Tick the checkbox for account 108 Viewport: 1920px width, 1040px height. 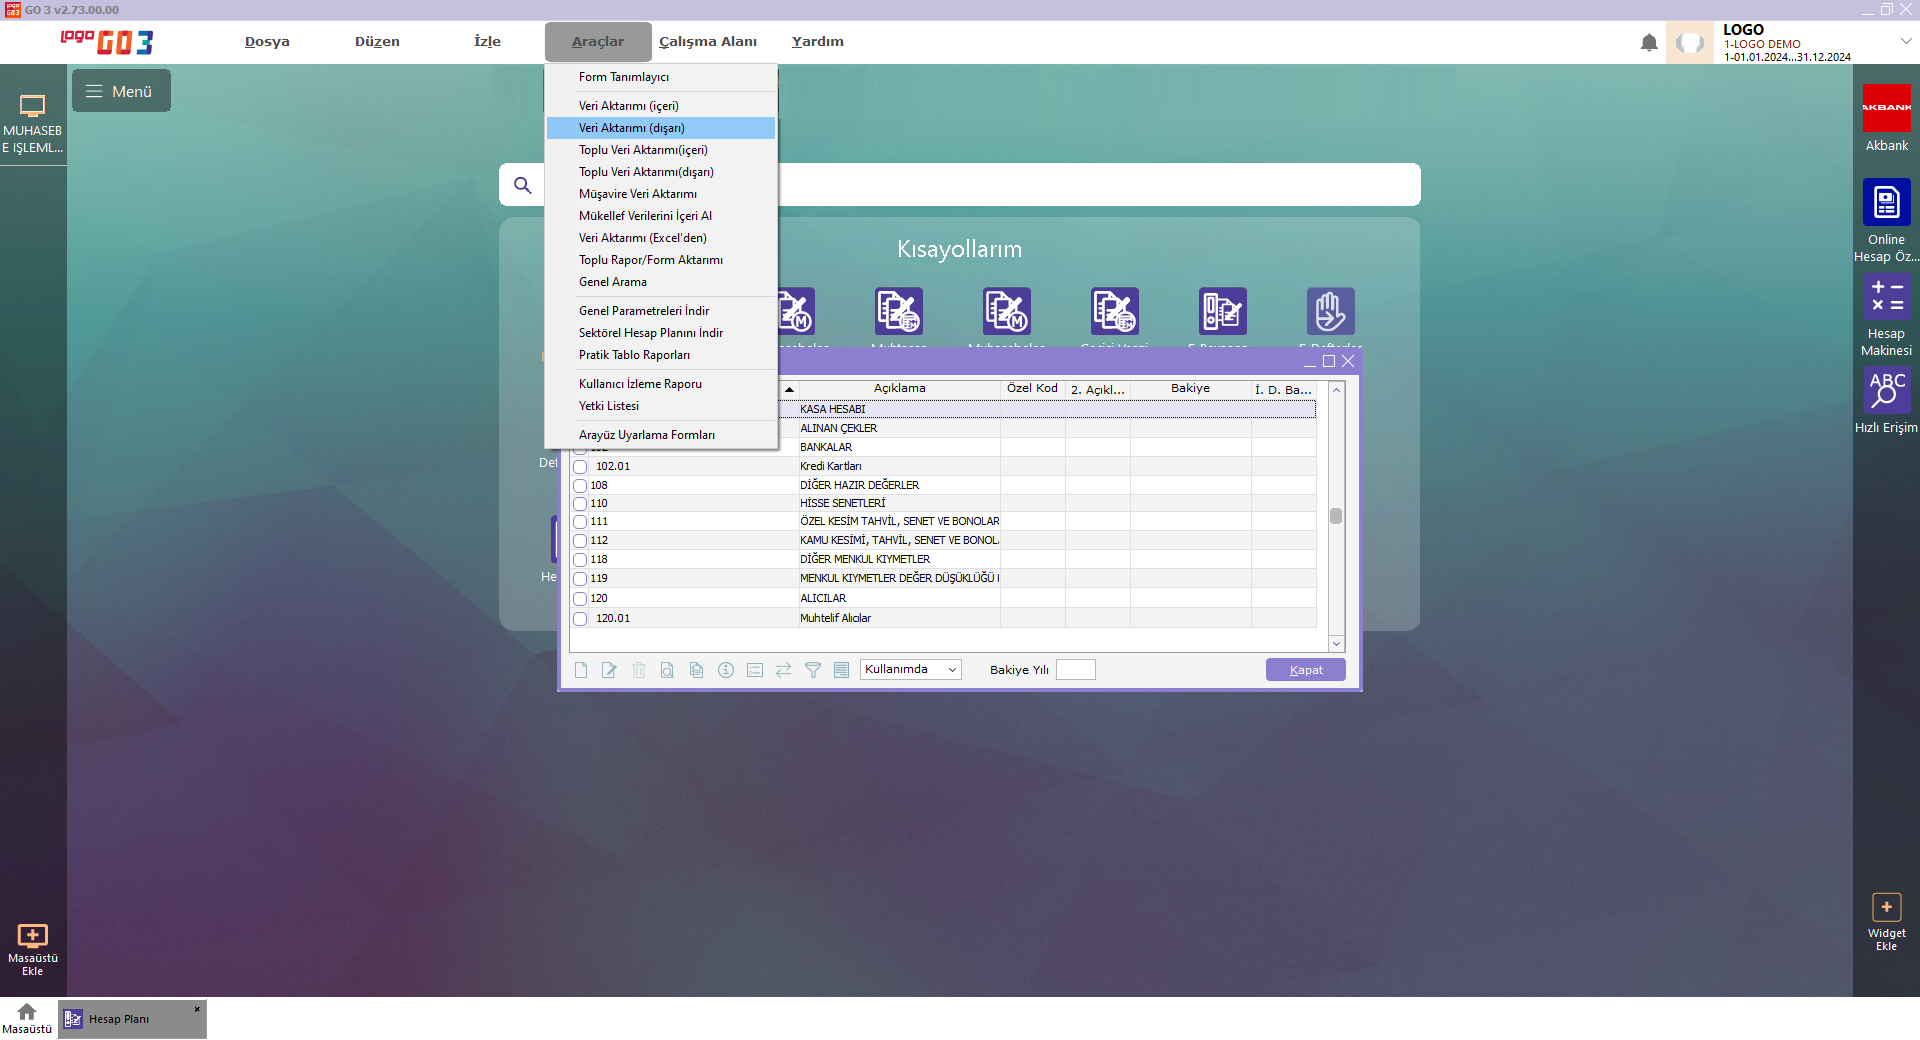[x=580, y=486]
